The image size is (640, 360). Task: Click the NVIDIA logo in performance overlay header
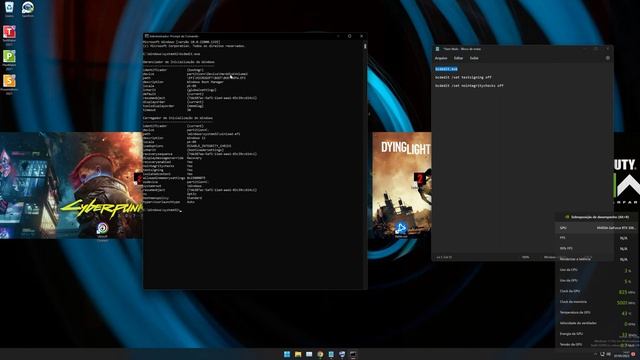(x=567, y=217)
